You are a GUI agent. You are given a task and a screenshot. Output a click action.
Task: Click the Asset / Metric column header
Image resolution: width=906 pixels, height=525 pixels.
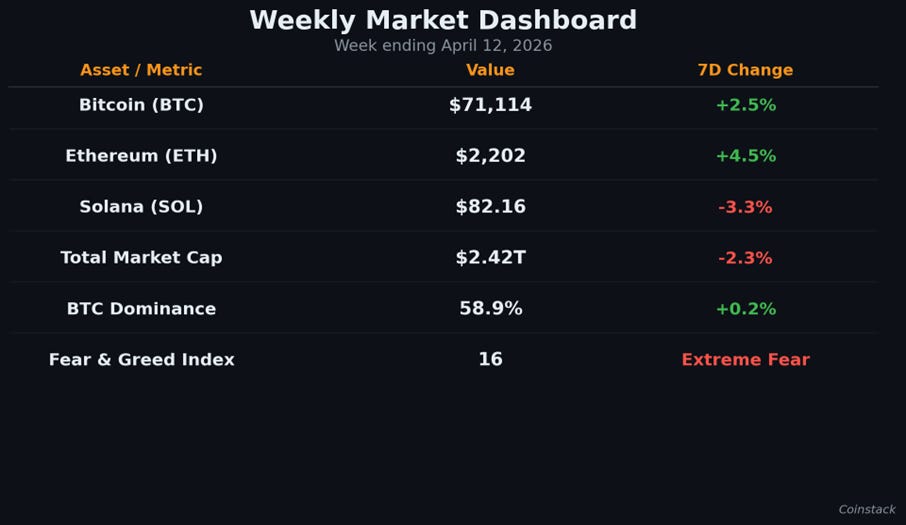click(141, 70)
